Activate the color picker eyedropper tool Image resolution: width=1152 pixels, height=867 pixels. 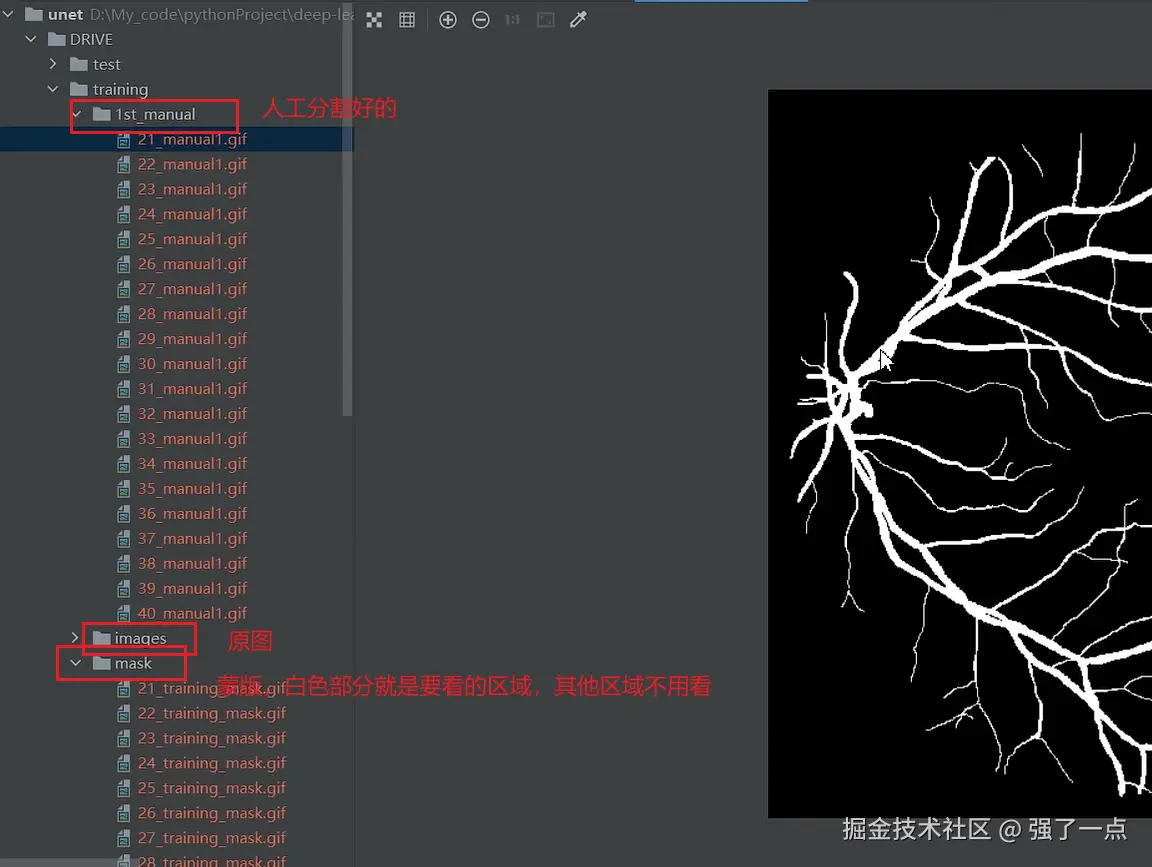click(578, 20)
